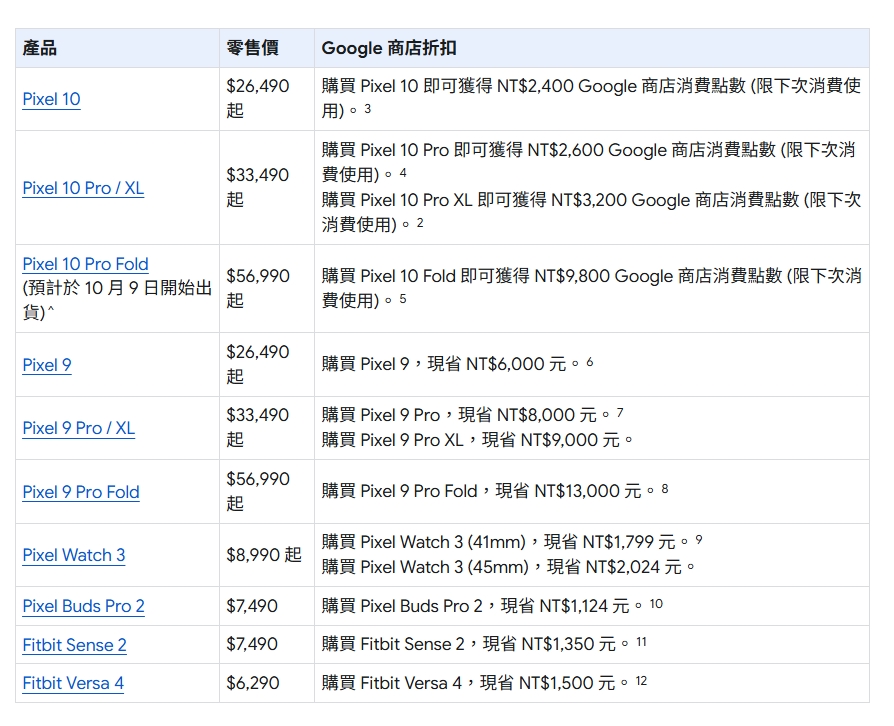Click footnote 5 in Pixel 10 Fold discount
Viewport: 894px width, 726px height.
pyautogui.click(x=403, y=298)
